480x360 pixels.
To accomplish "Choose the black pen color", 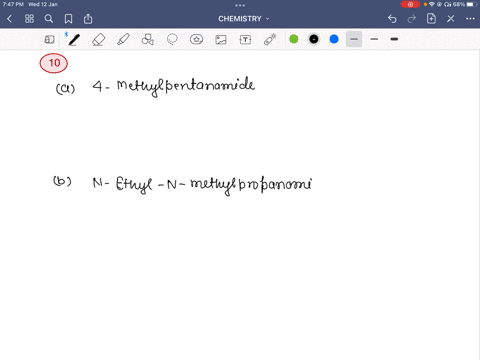I will (x=314, y=39).
